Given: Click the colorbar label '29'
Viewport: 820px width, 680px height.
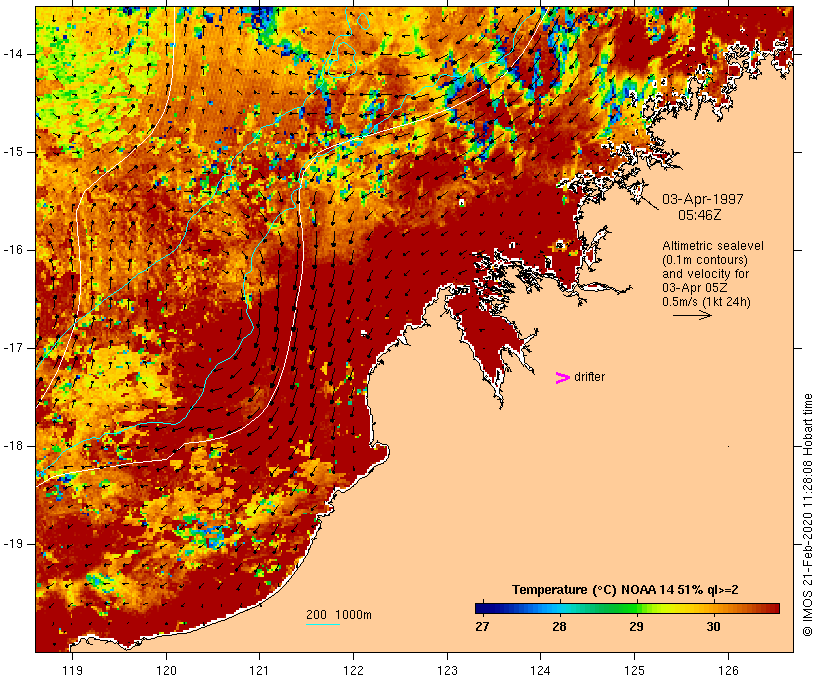Looking at the screenshot, I should (x=636, y=626).
